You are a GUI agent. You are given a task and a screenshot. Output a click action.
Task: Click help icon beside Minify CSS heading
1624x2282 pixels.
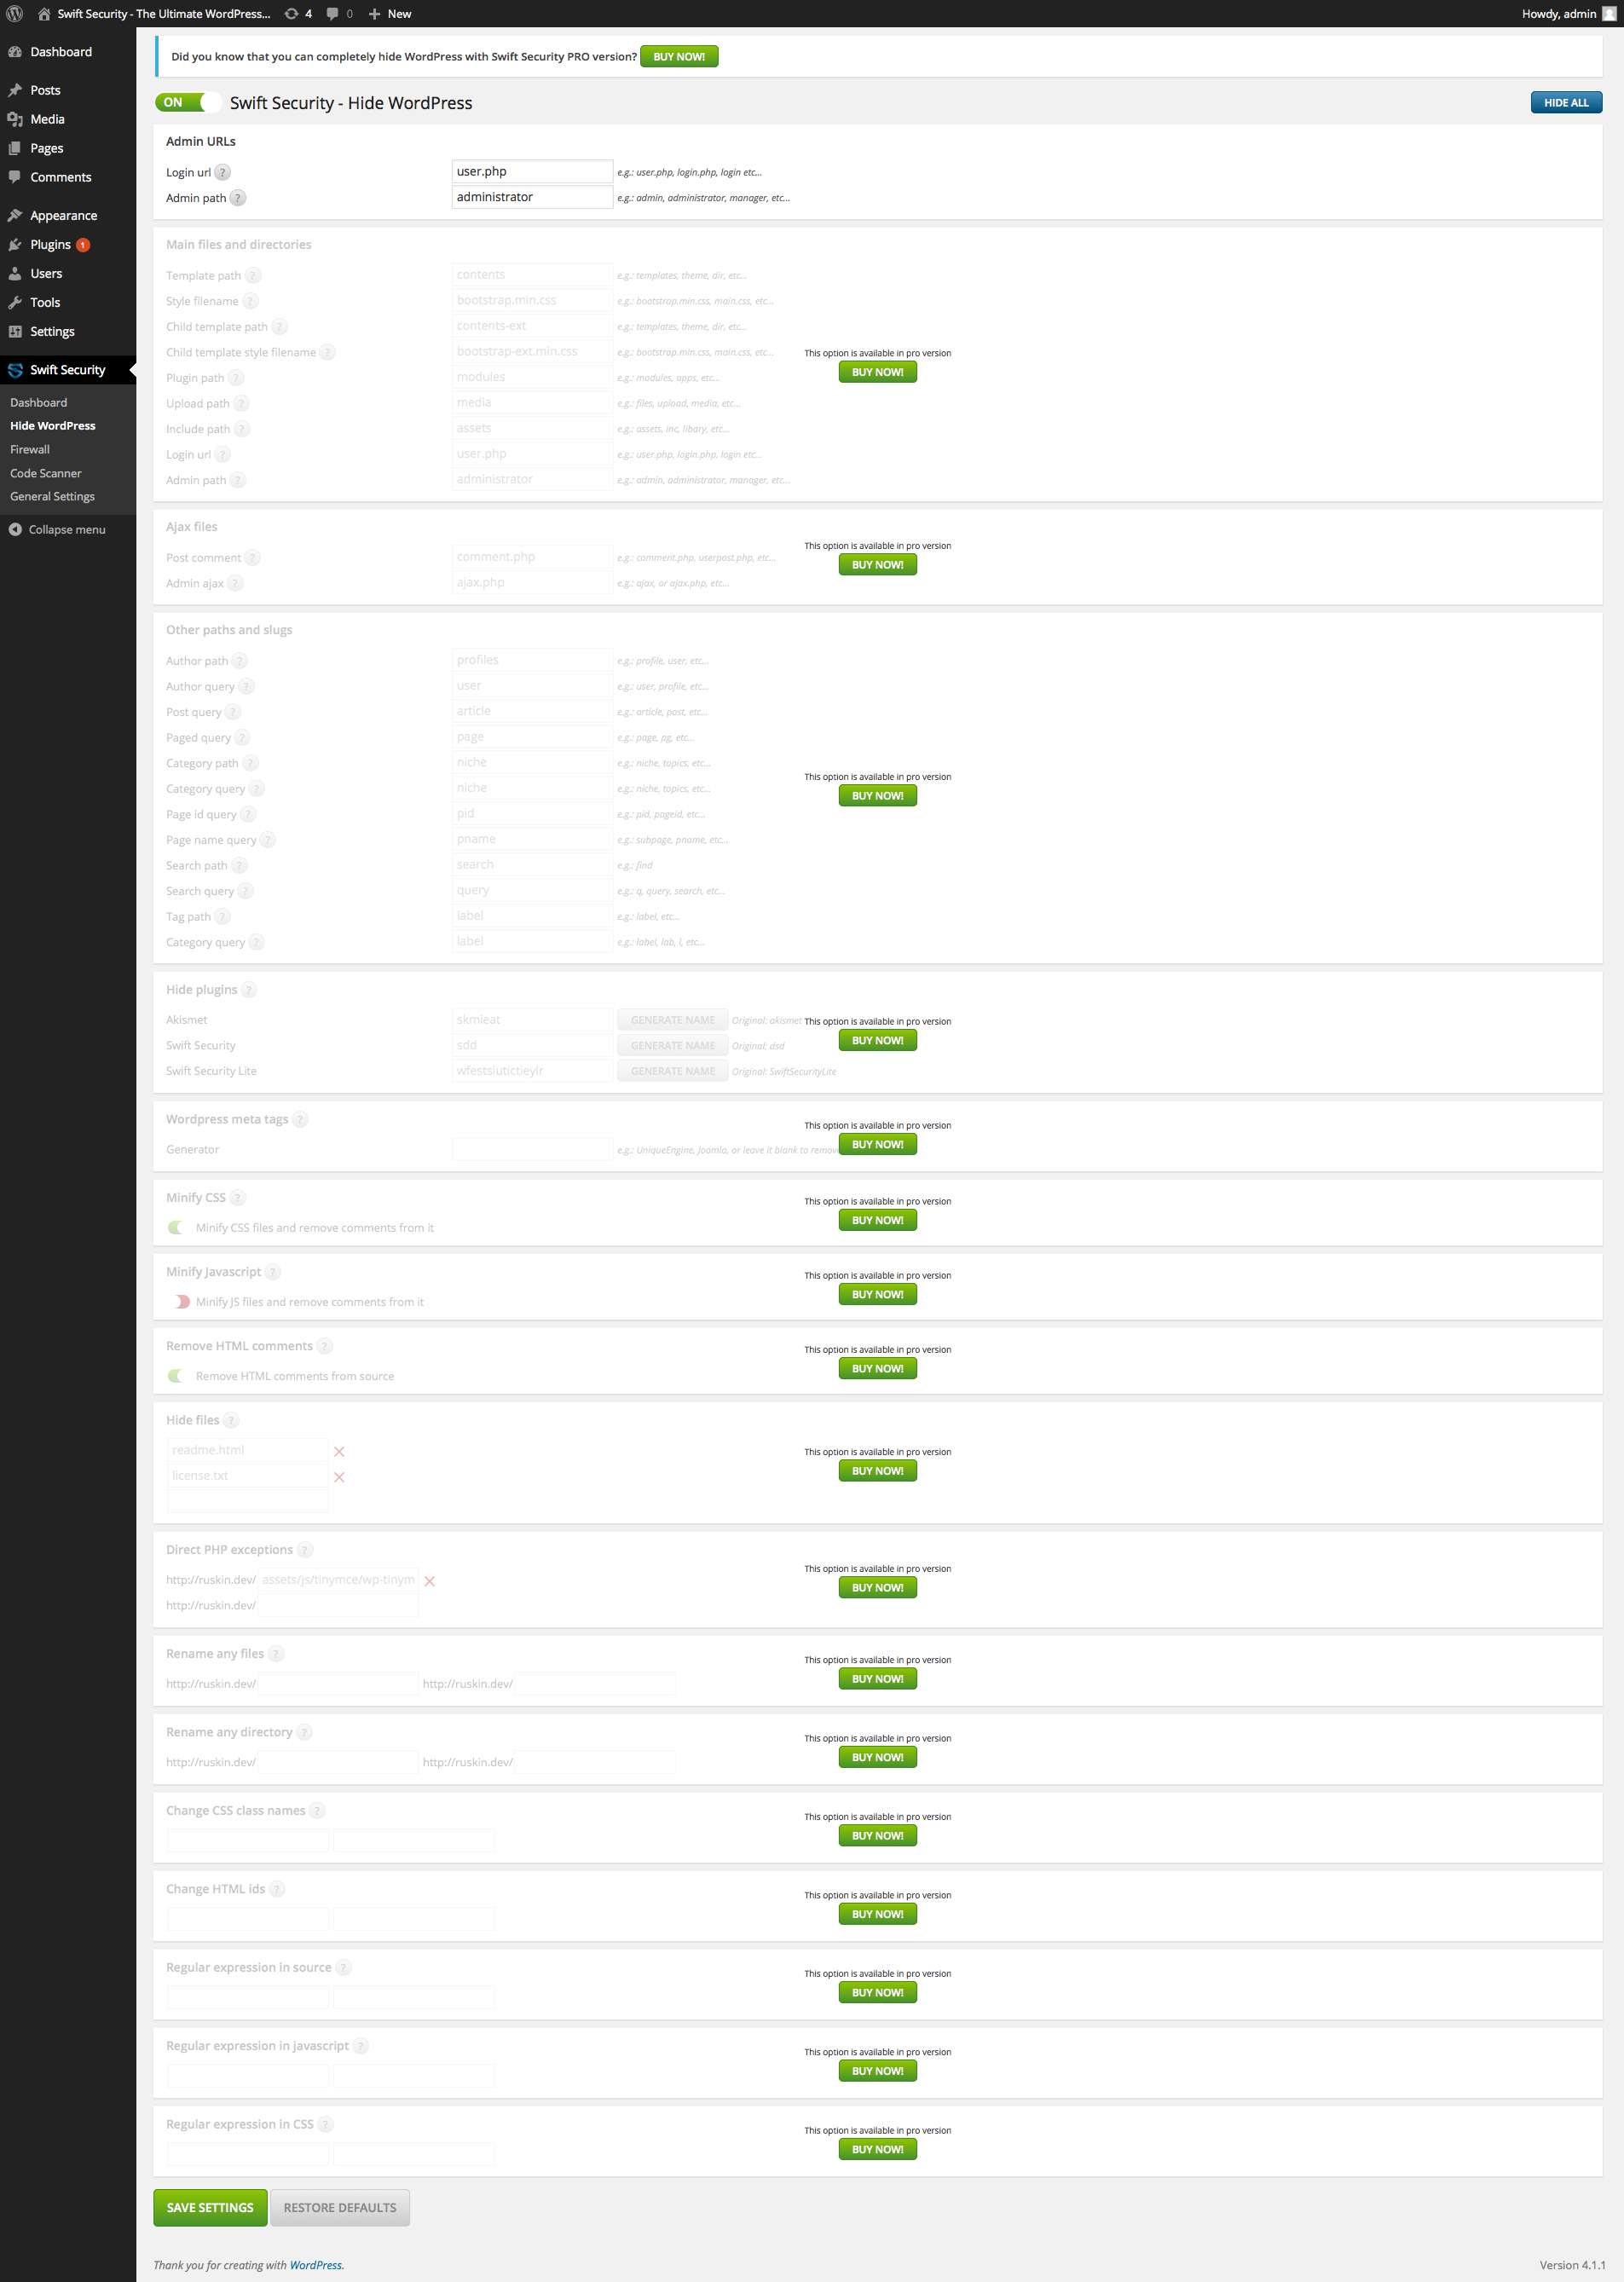238,1198
